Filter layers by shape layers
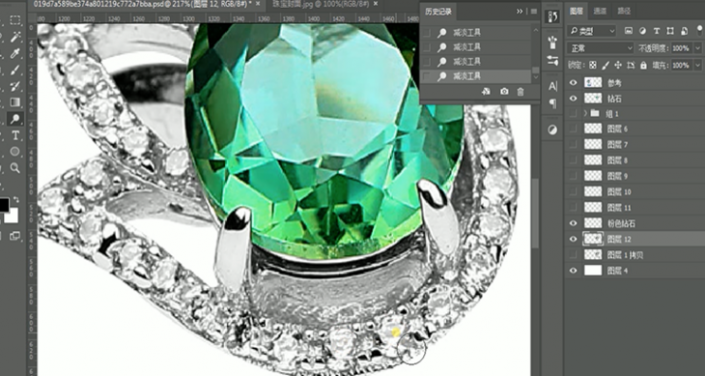705x376 pixels. tap(670, 31)
